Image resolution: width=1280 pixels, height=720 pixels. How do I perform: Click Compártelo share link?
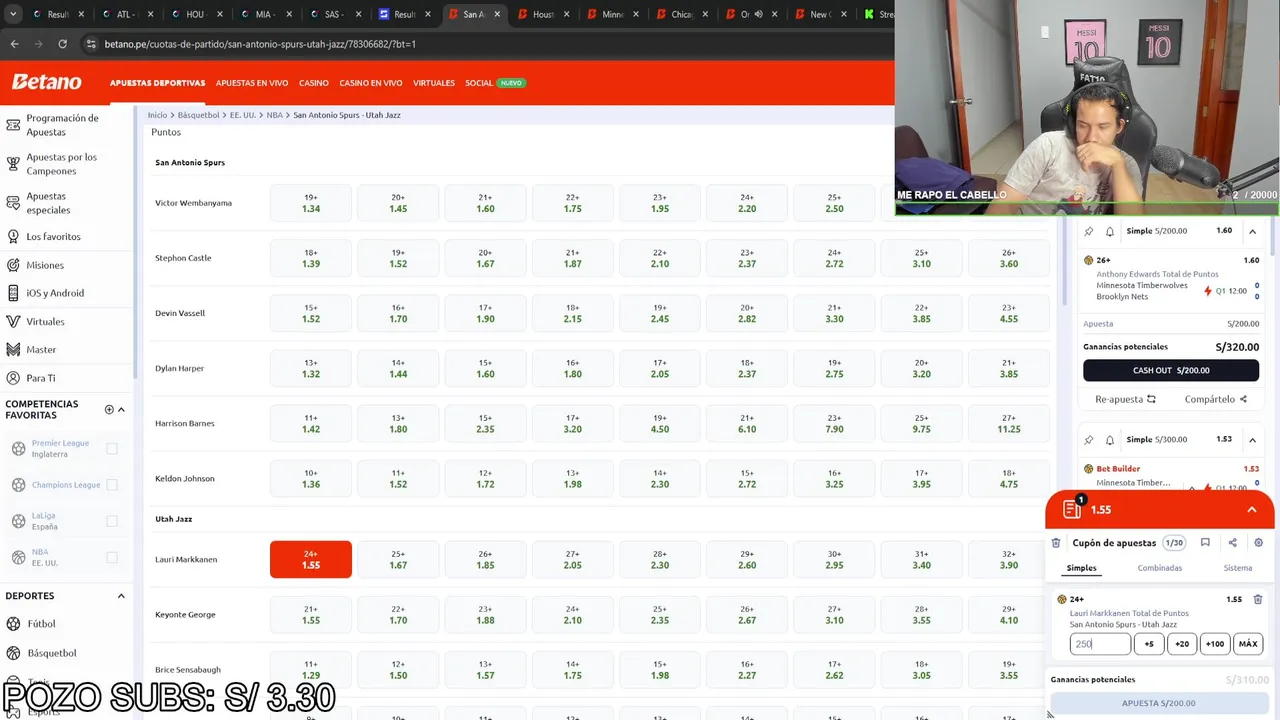click(1215, 399)
